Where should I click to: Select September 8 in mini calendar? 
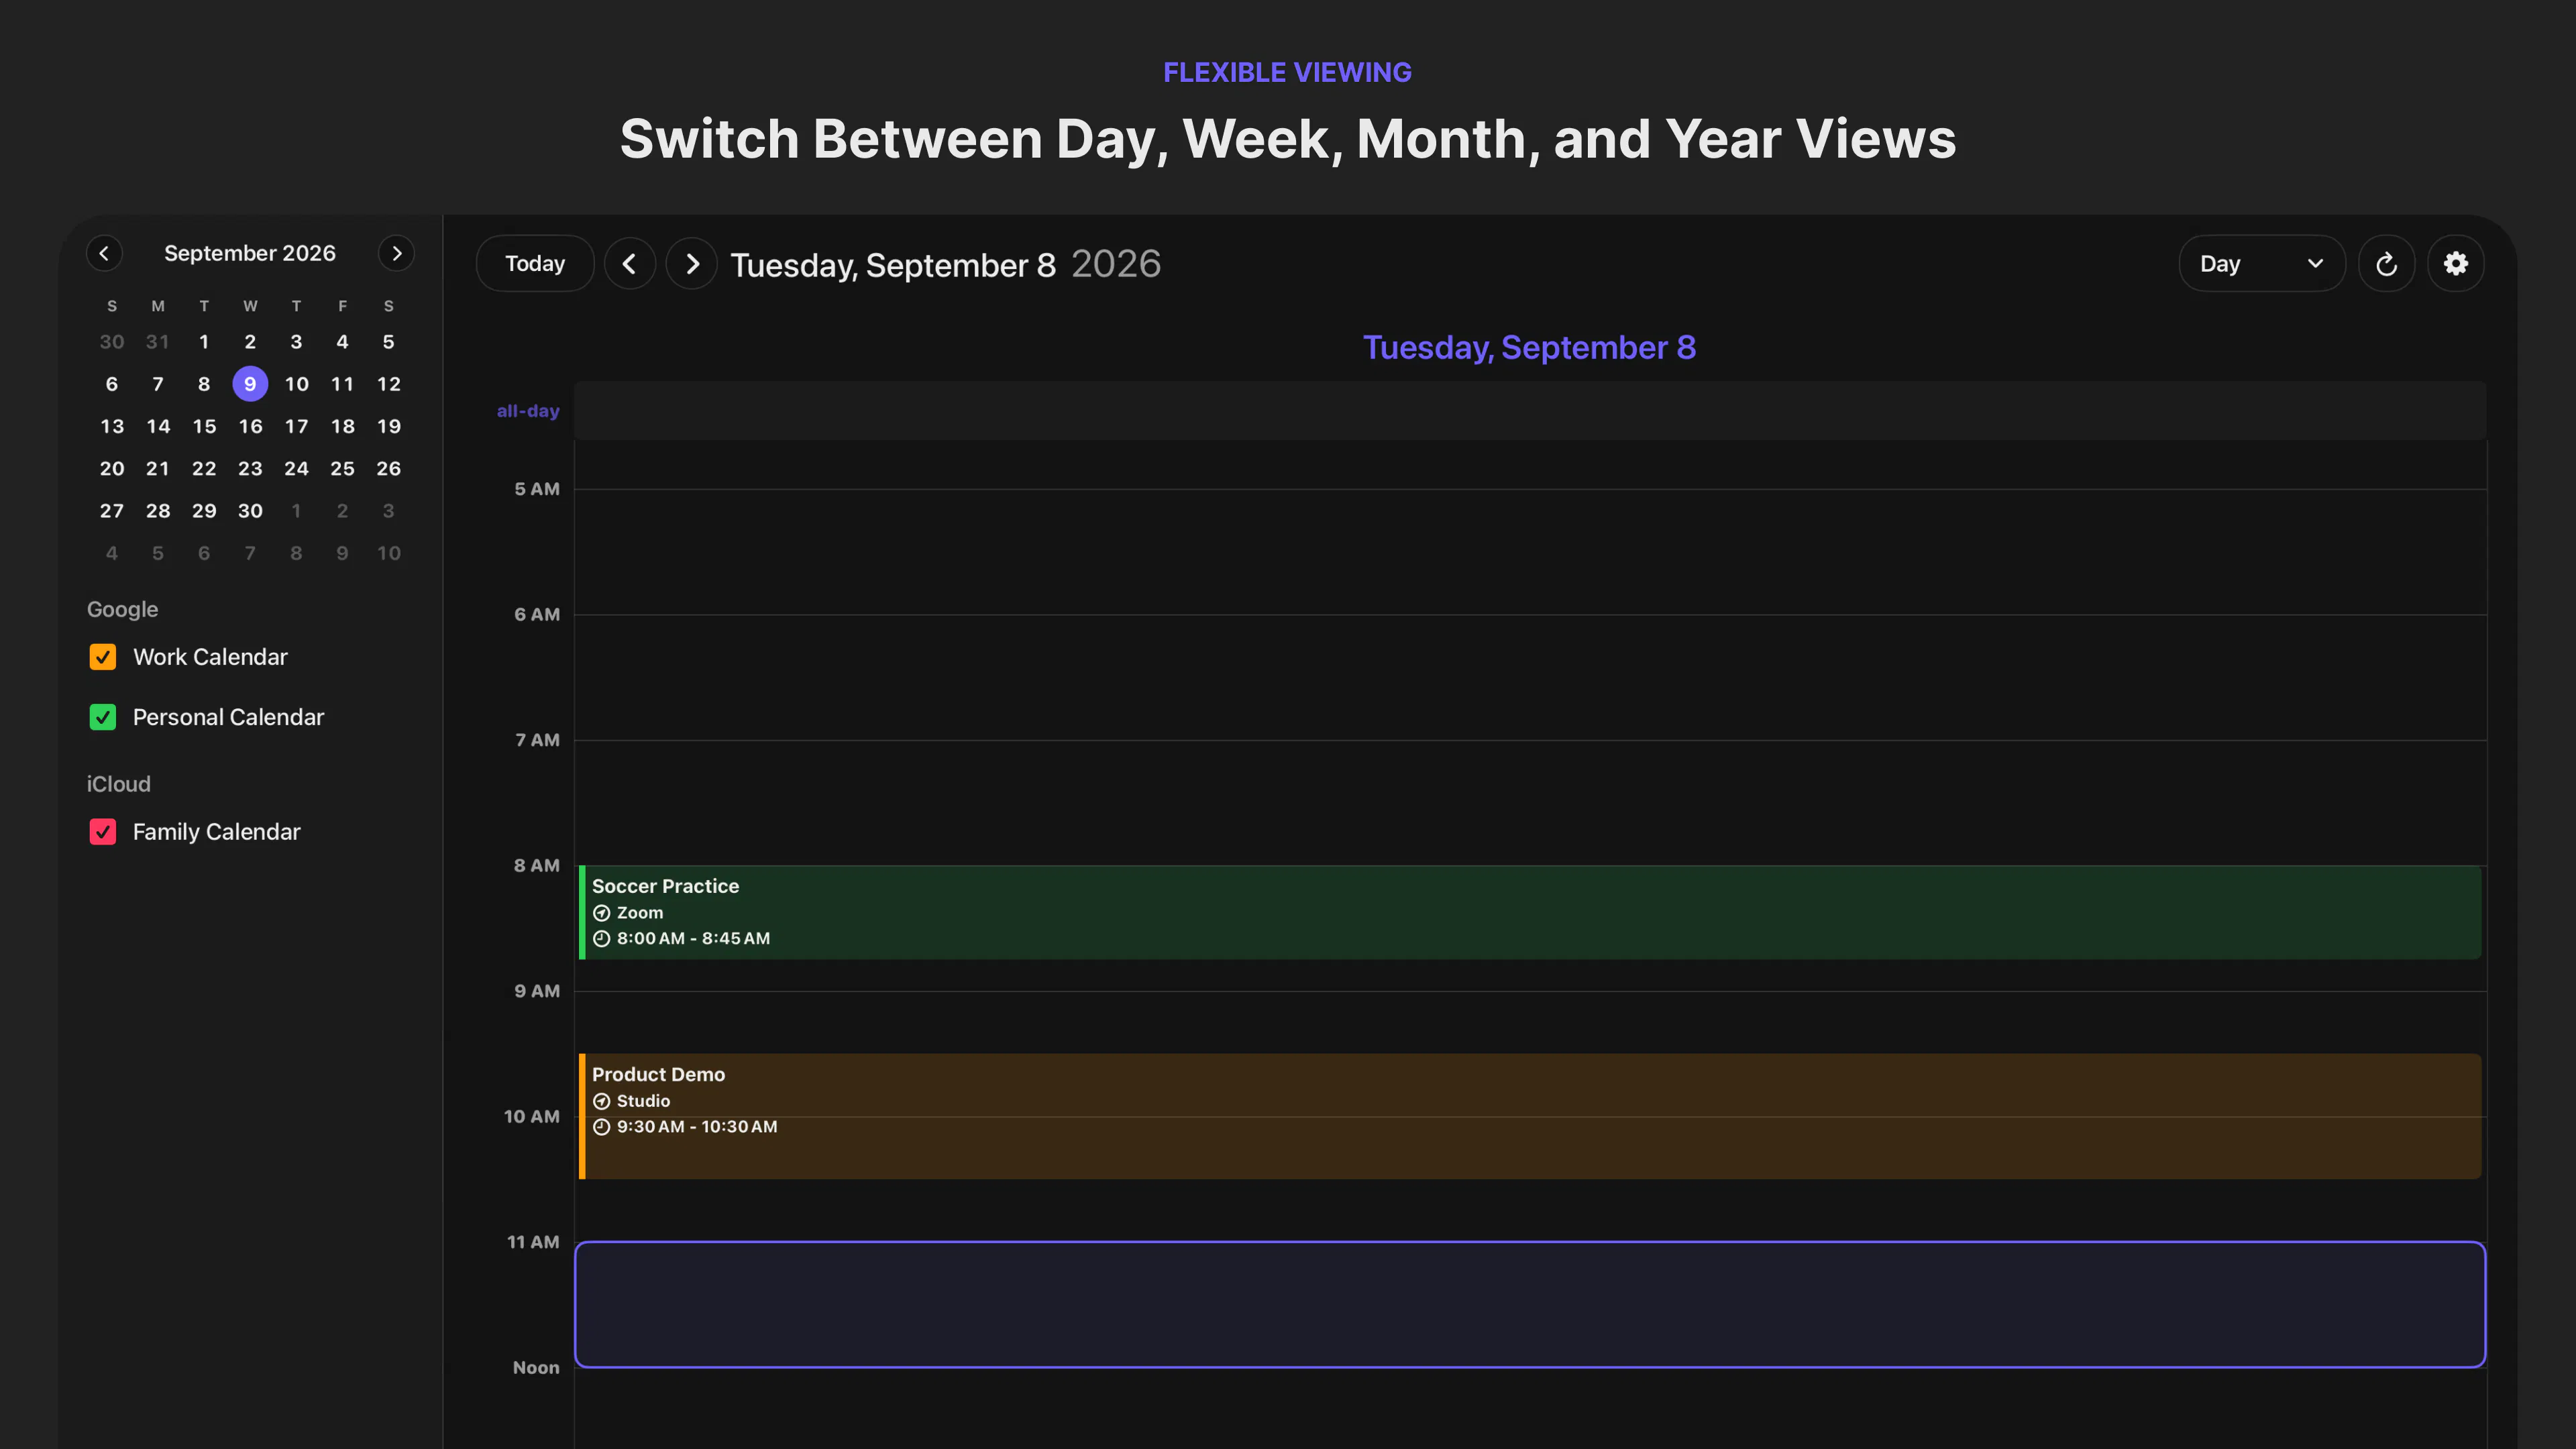(x=204, y=384)
